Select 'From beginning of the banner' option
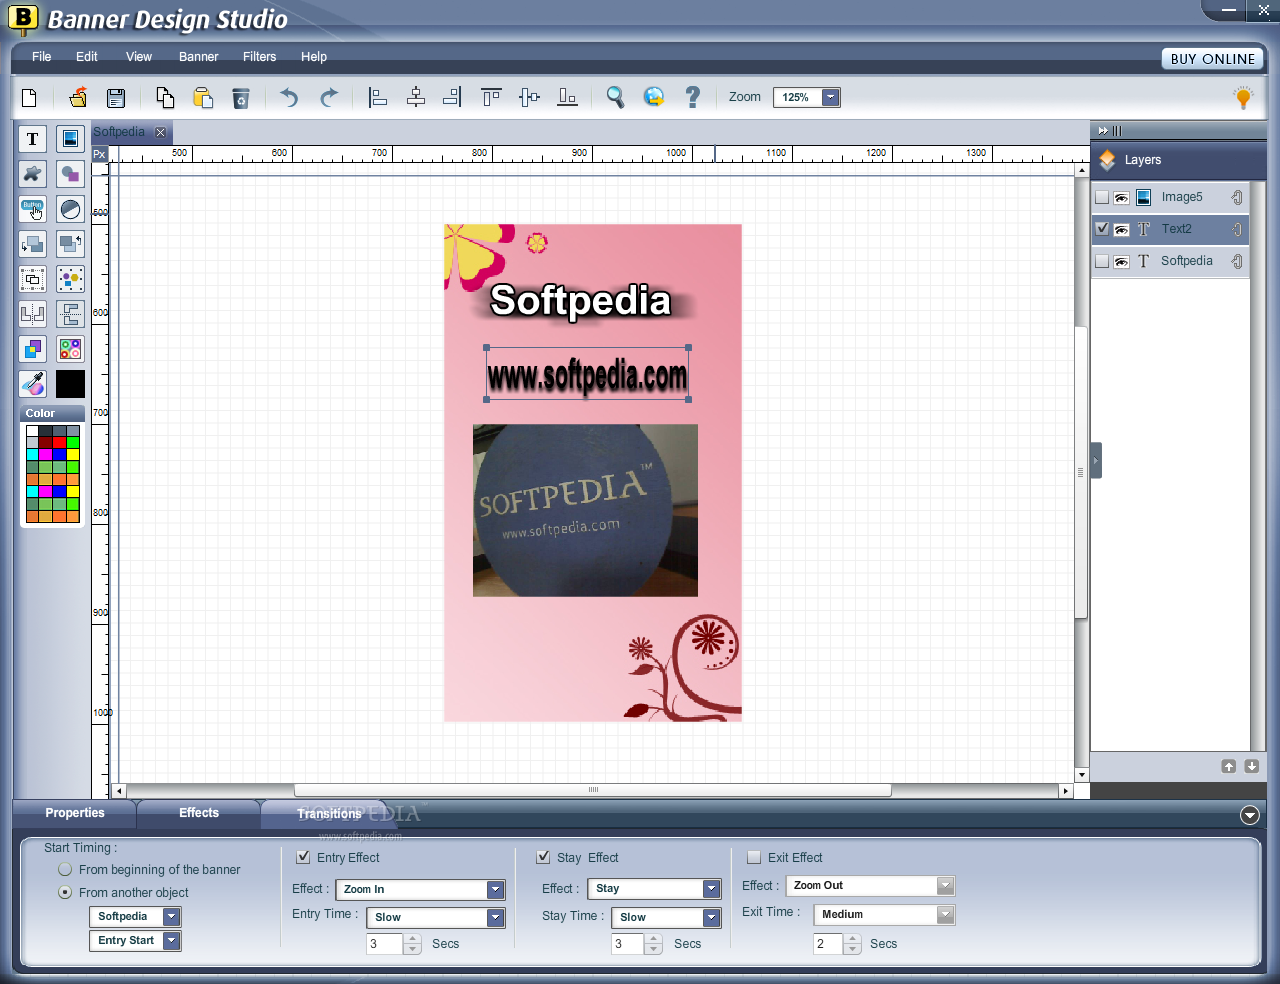The width and height of the screenshot is (1280, 984). [x=65, y=869]
